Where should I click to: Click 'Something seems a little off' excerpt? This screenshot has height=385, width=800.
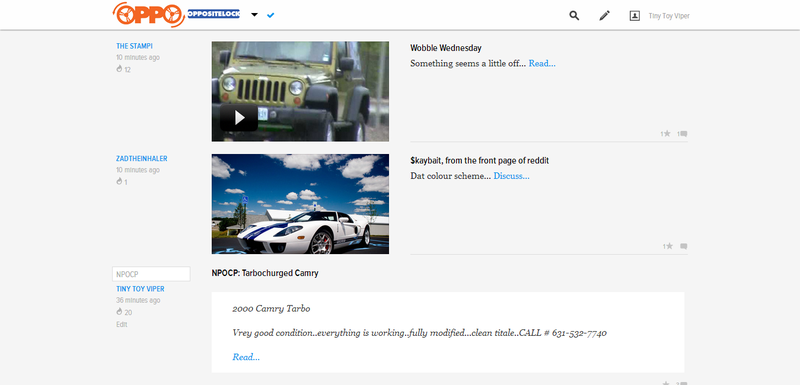pyautogui.click(x=468, y=63)
